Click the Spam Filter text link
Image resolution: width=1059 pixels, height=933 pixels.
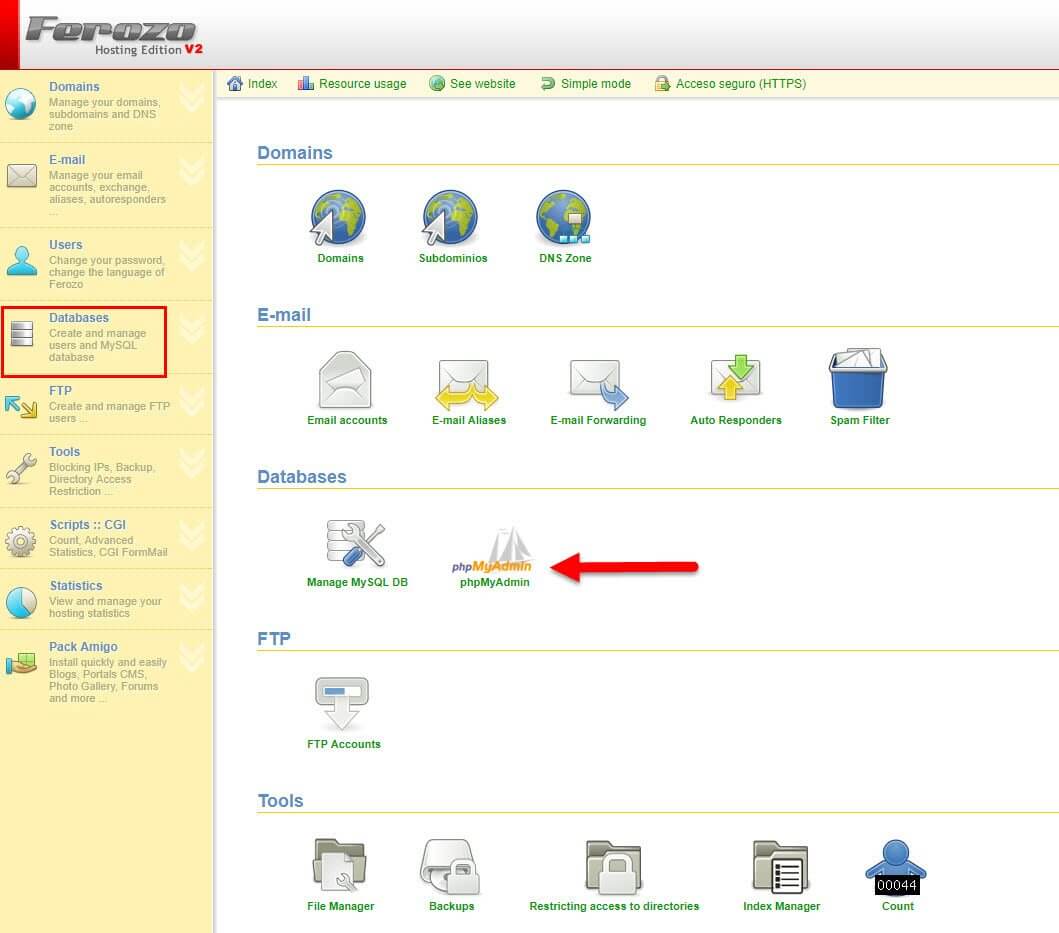pyautogui.click(x=860, y=420)
